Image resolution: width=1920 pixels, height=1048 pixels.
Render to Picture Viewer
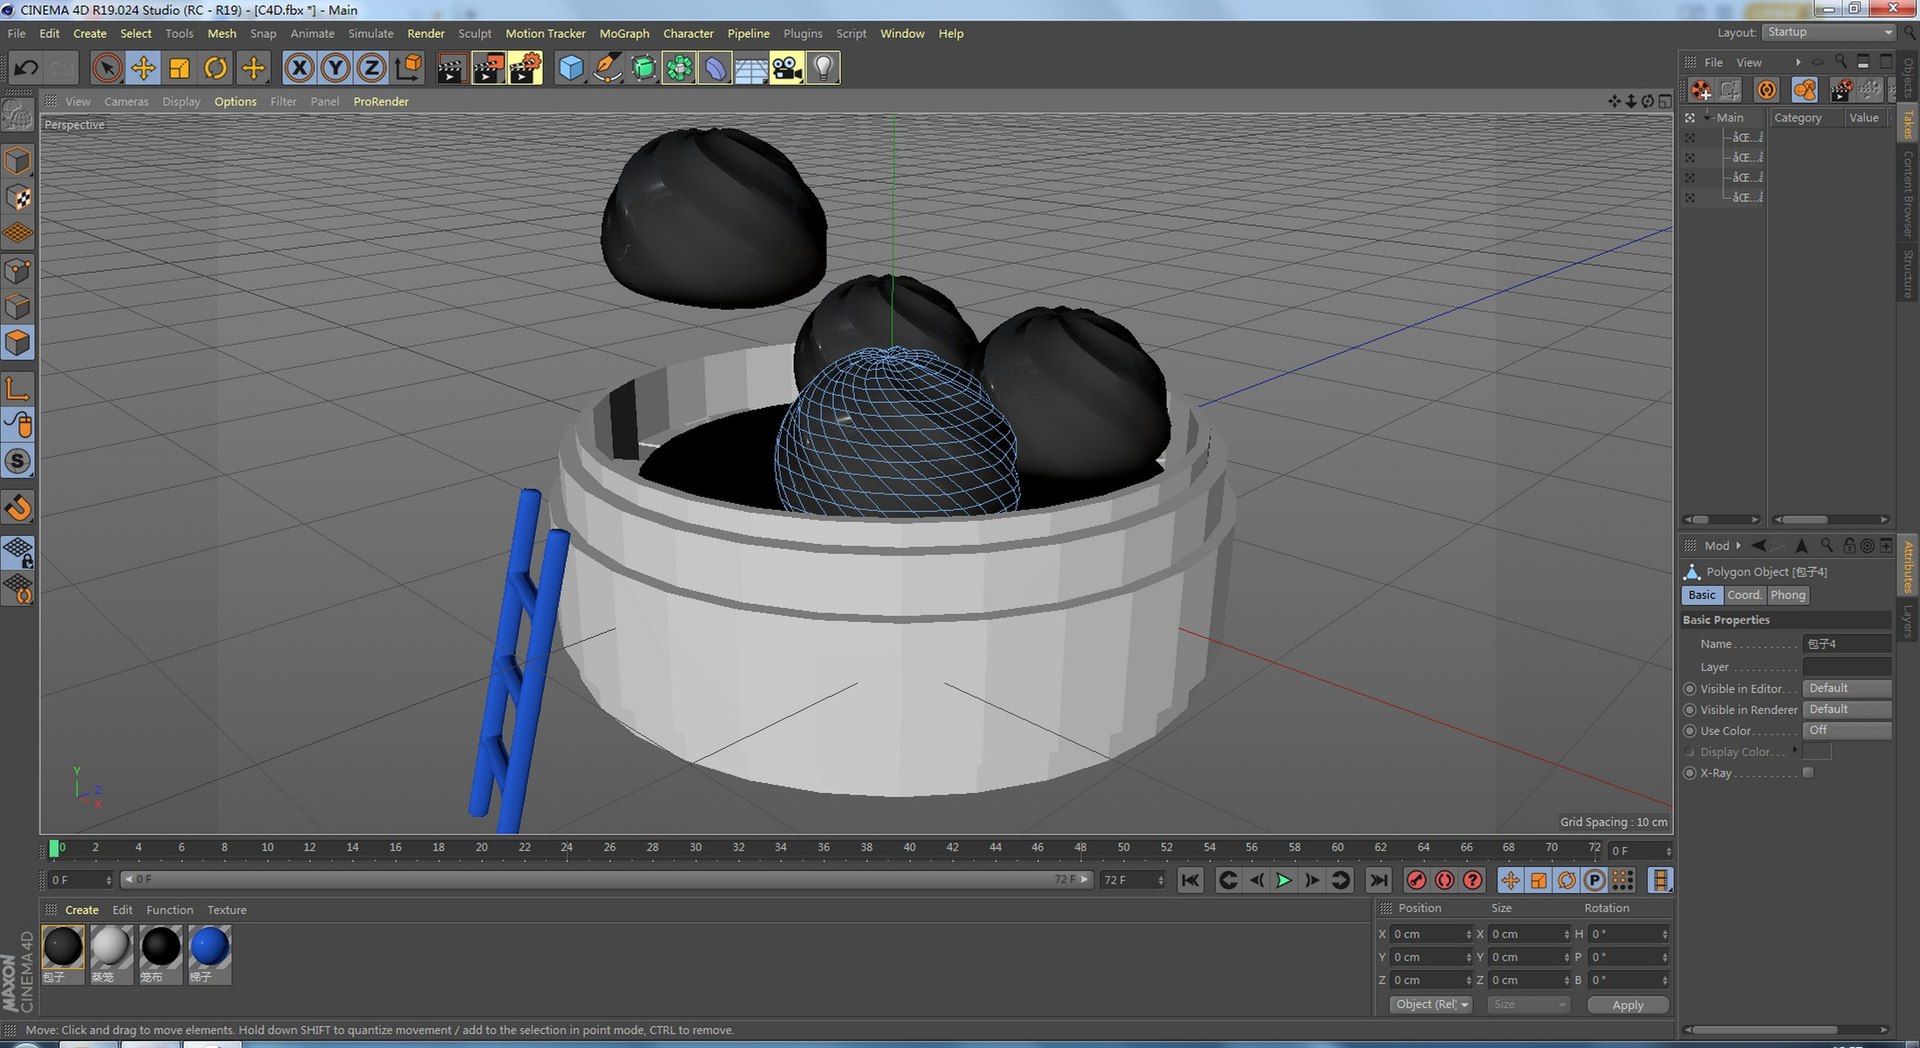(x=488, y=68)
